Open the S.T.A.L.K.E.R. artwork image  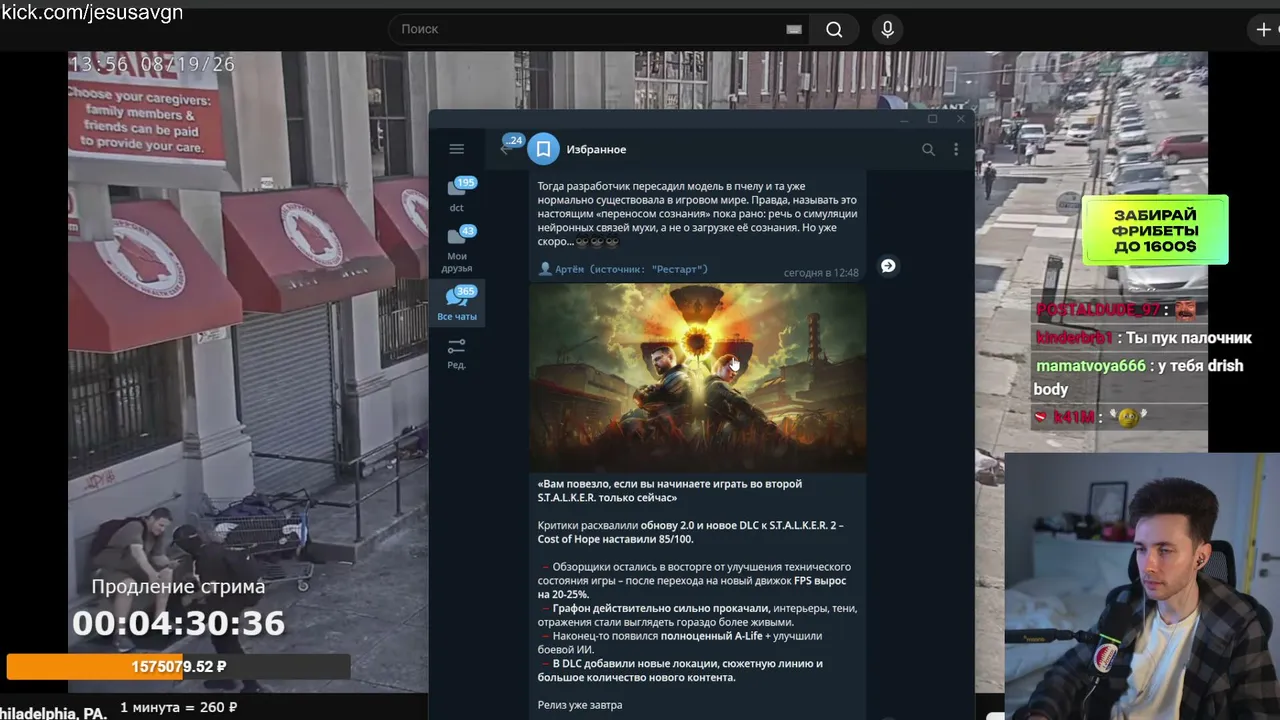(698, 377)
